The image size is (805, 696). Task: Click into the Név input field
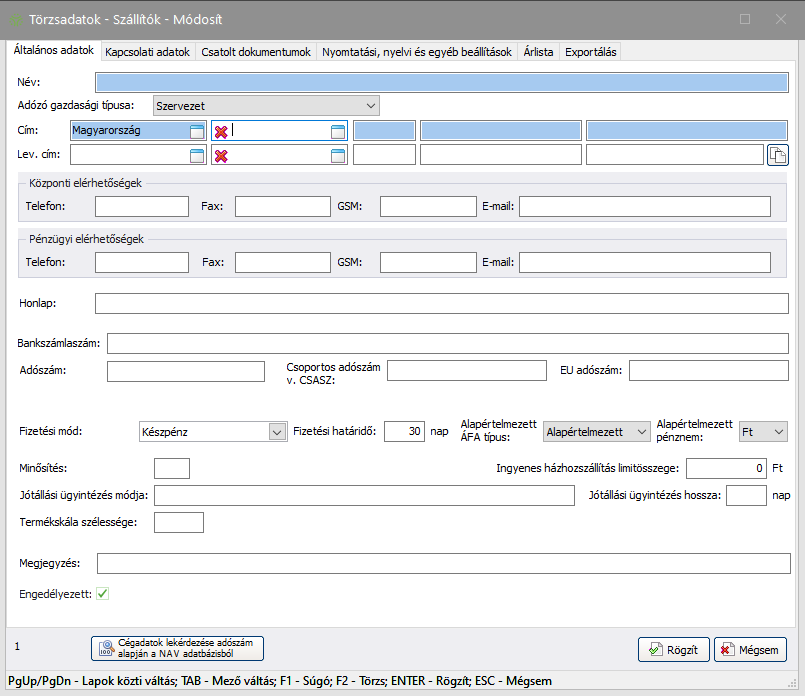(x=441, y=81)
